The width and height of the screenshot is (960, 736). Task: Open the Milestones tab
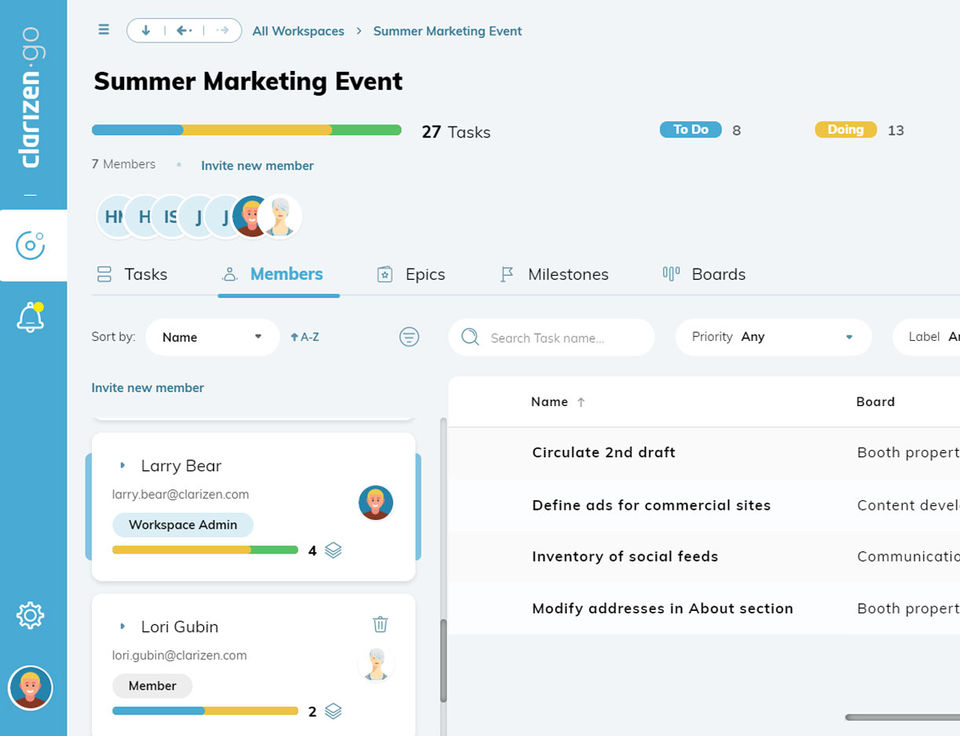(554, 274)
